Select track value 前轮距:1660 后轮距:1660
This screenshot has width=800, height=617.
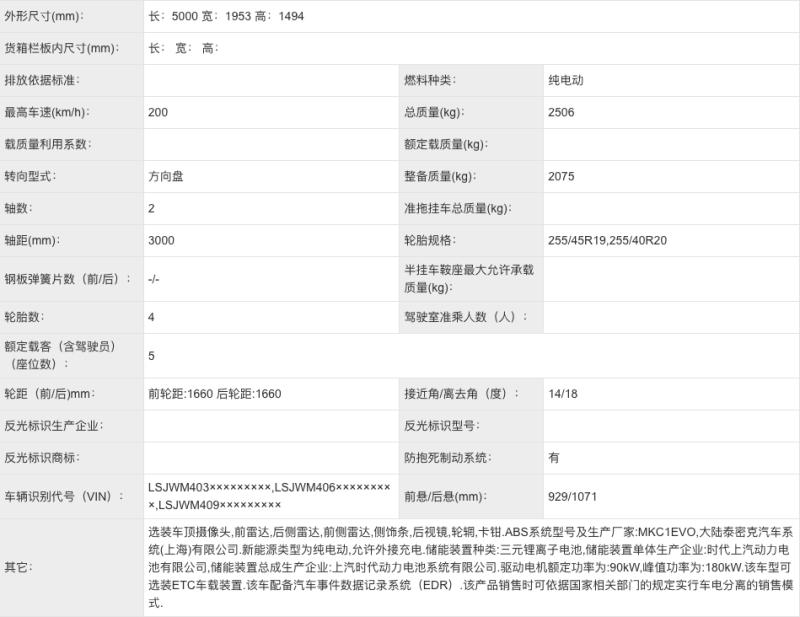[215, 394]
